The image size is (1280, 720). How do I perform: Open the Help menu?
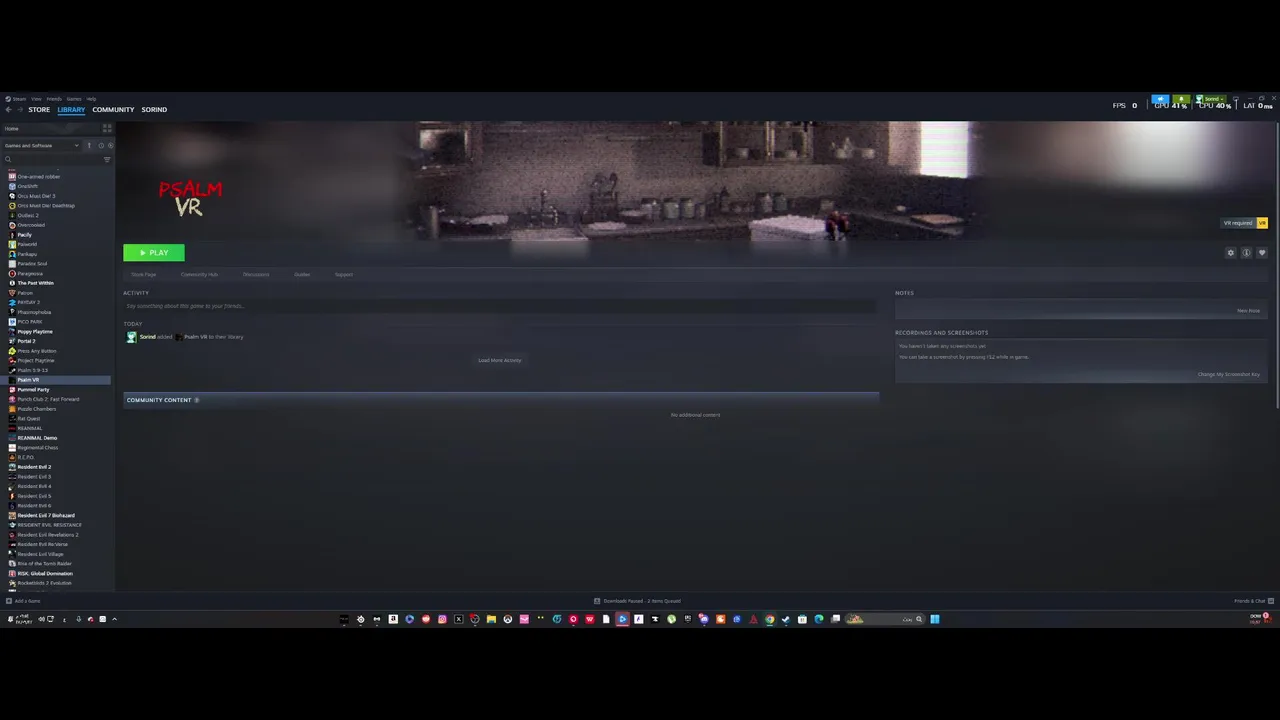coord(91,99)
